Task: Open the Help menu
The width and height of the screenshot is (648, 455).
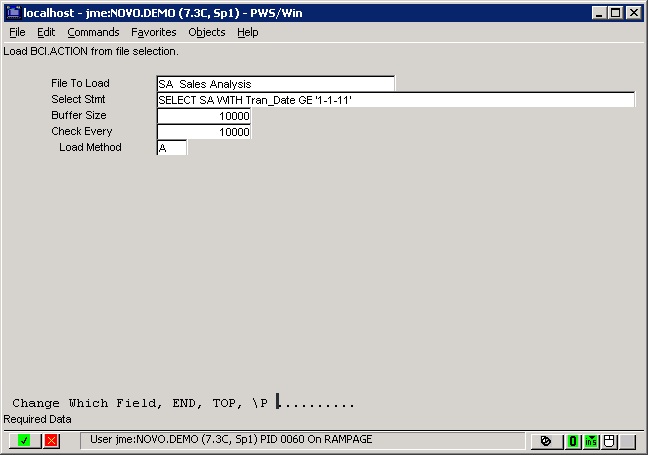Action: point(247,32)
